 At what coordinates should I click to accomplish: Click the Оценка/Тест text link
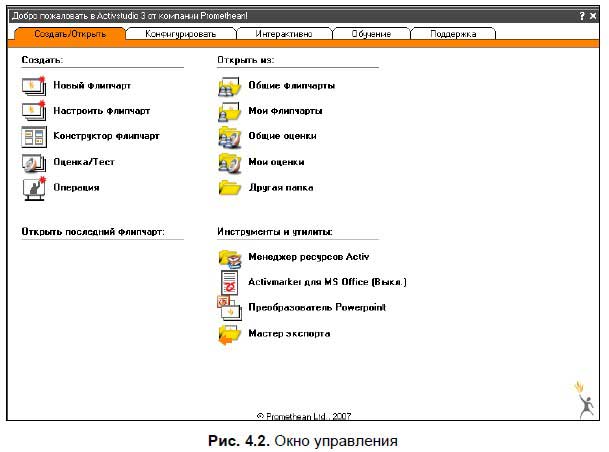pyautogui.click(x=84, y=162)
